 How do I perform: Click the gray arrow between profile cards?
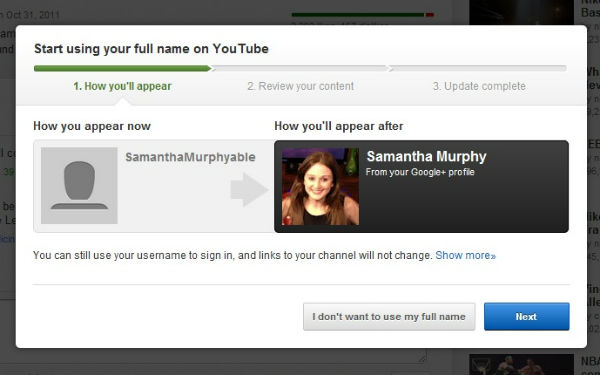pos(249,190)
